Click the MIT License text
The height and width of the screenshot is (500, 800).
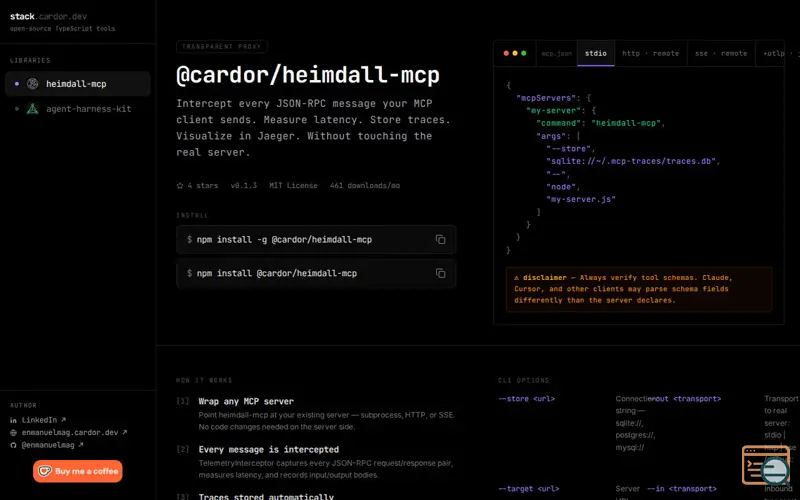tap(293, 186)
